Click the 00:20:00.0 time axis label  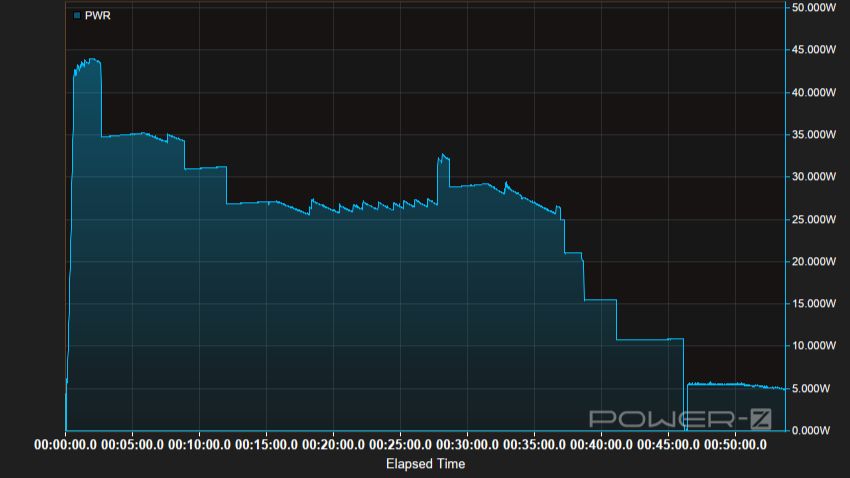(x=334, y=445)
